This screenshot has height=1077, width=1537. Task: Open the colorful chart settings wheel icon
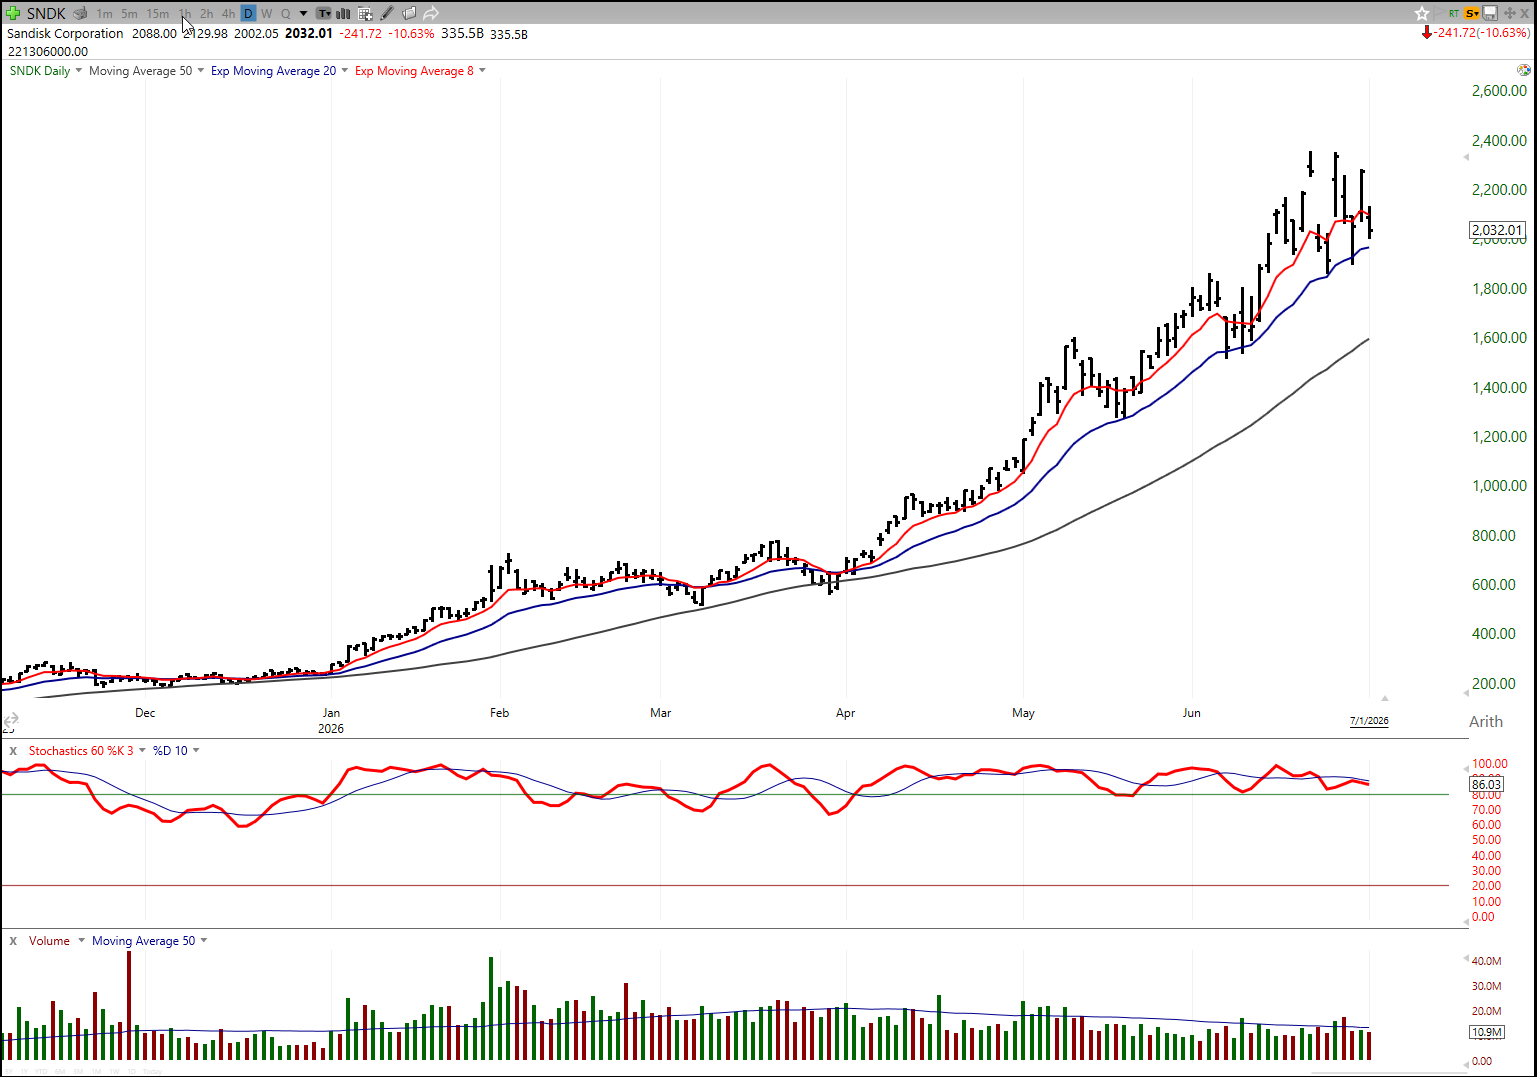click(1523, 70)
